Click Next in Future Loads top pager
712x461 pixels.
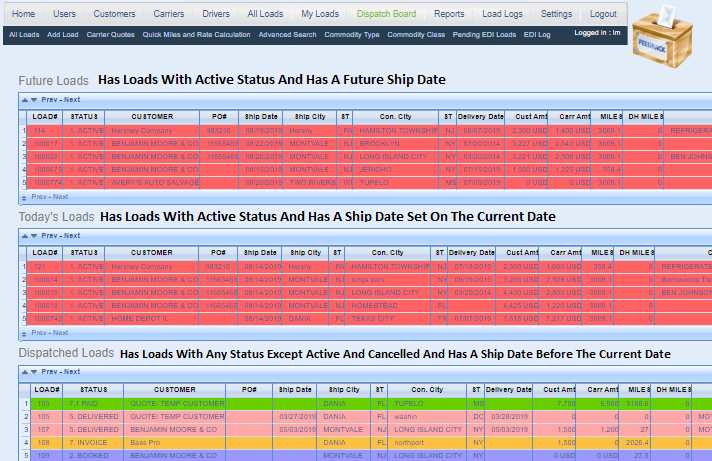[72, 100]
